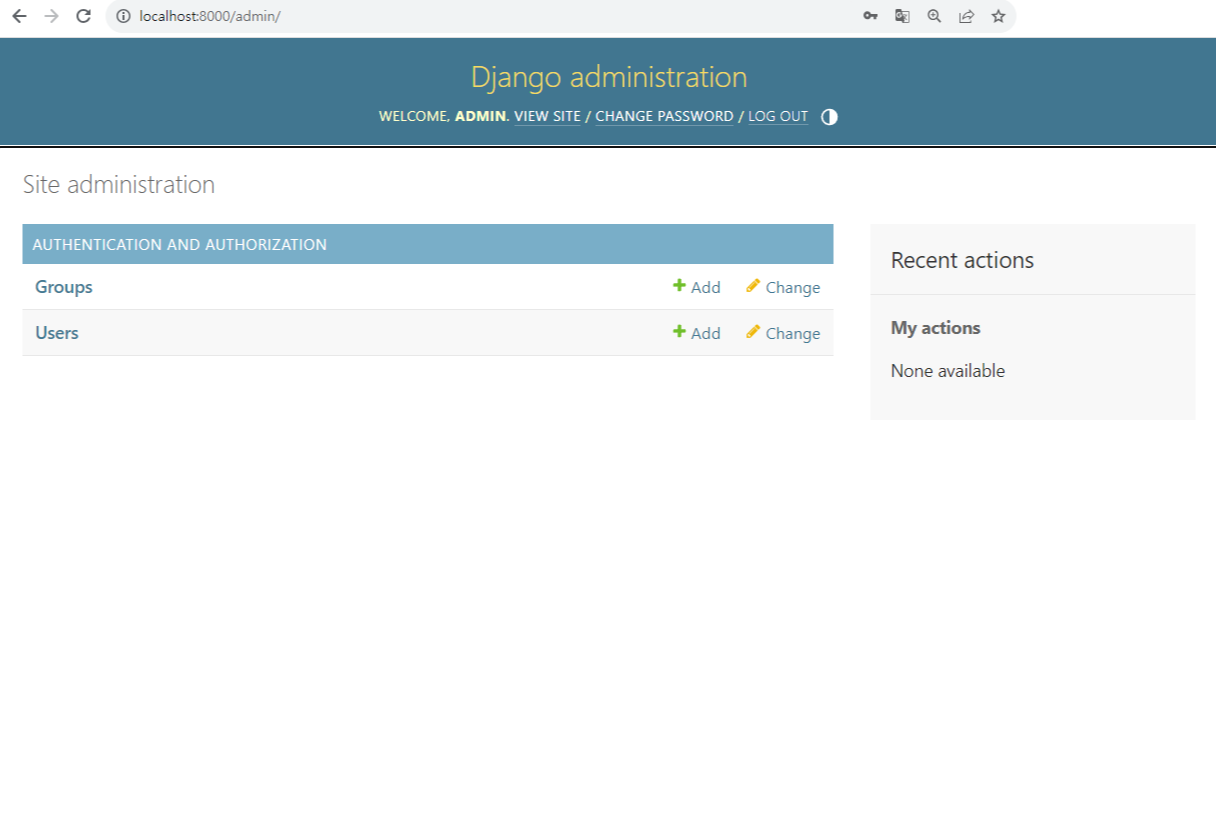Click the pencil icon for Users
Image resolution: width=1216 pixels, height=824 pixels.
point(753,332)
